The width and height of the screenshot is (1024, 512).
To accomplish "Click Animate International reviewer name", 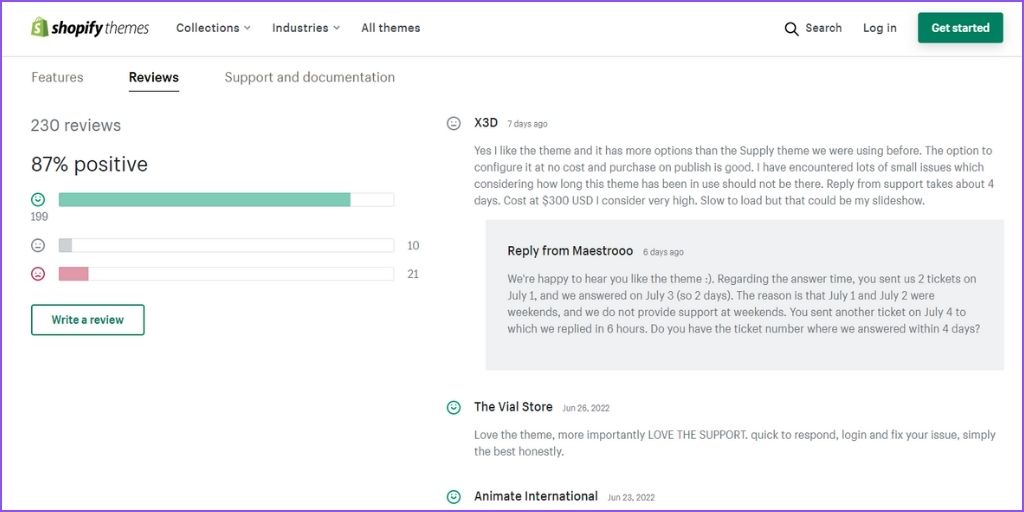I will (536, 496).
